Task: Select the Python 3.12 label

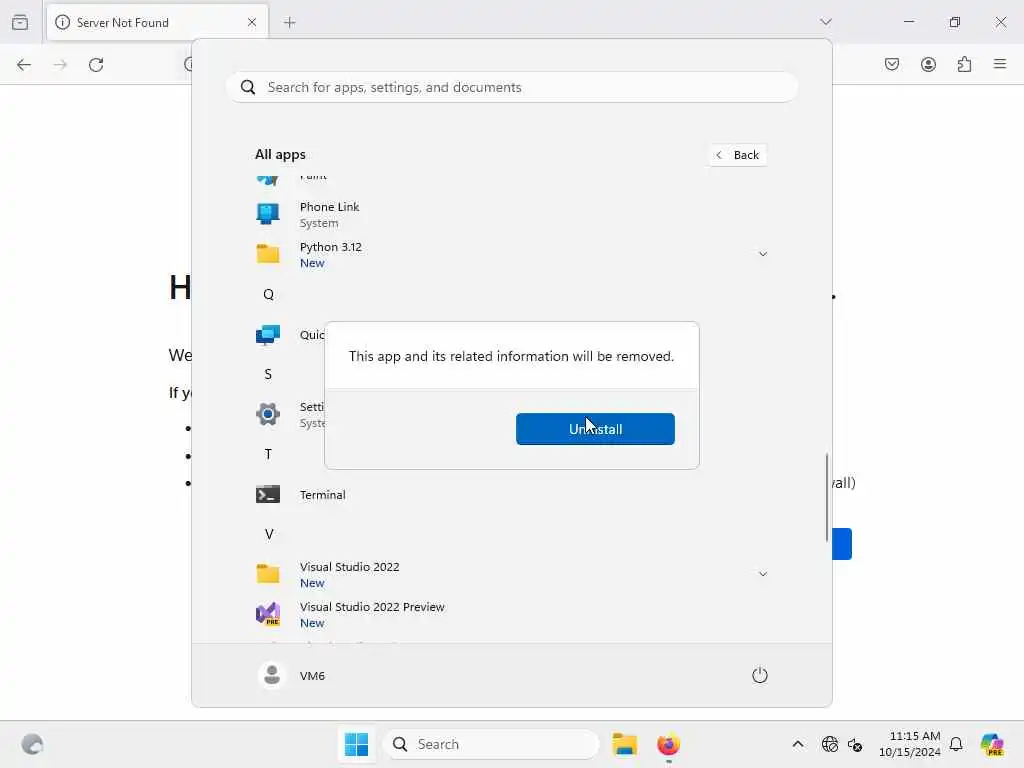Action: pos(330,247)
